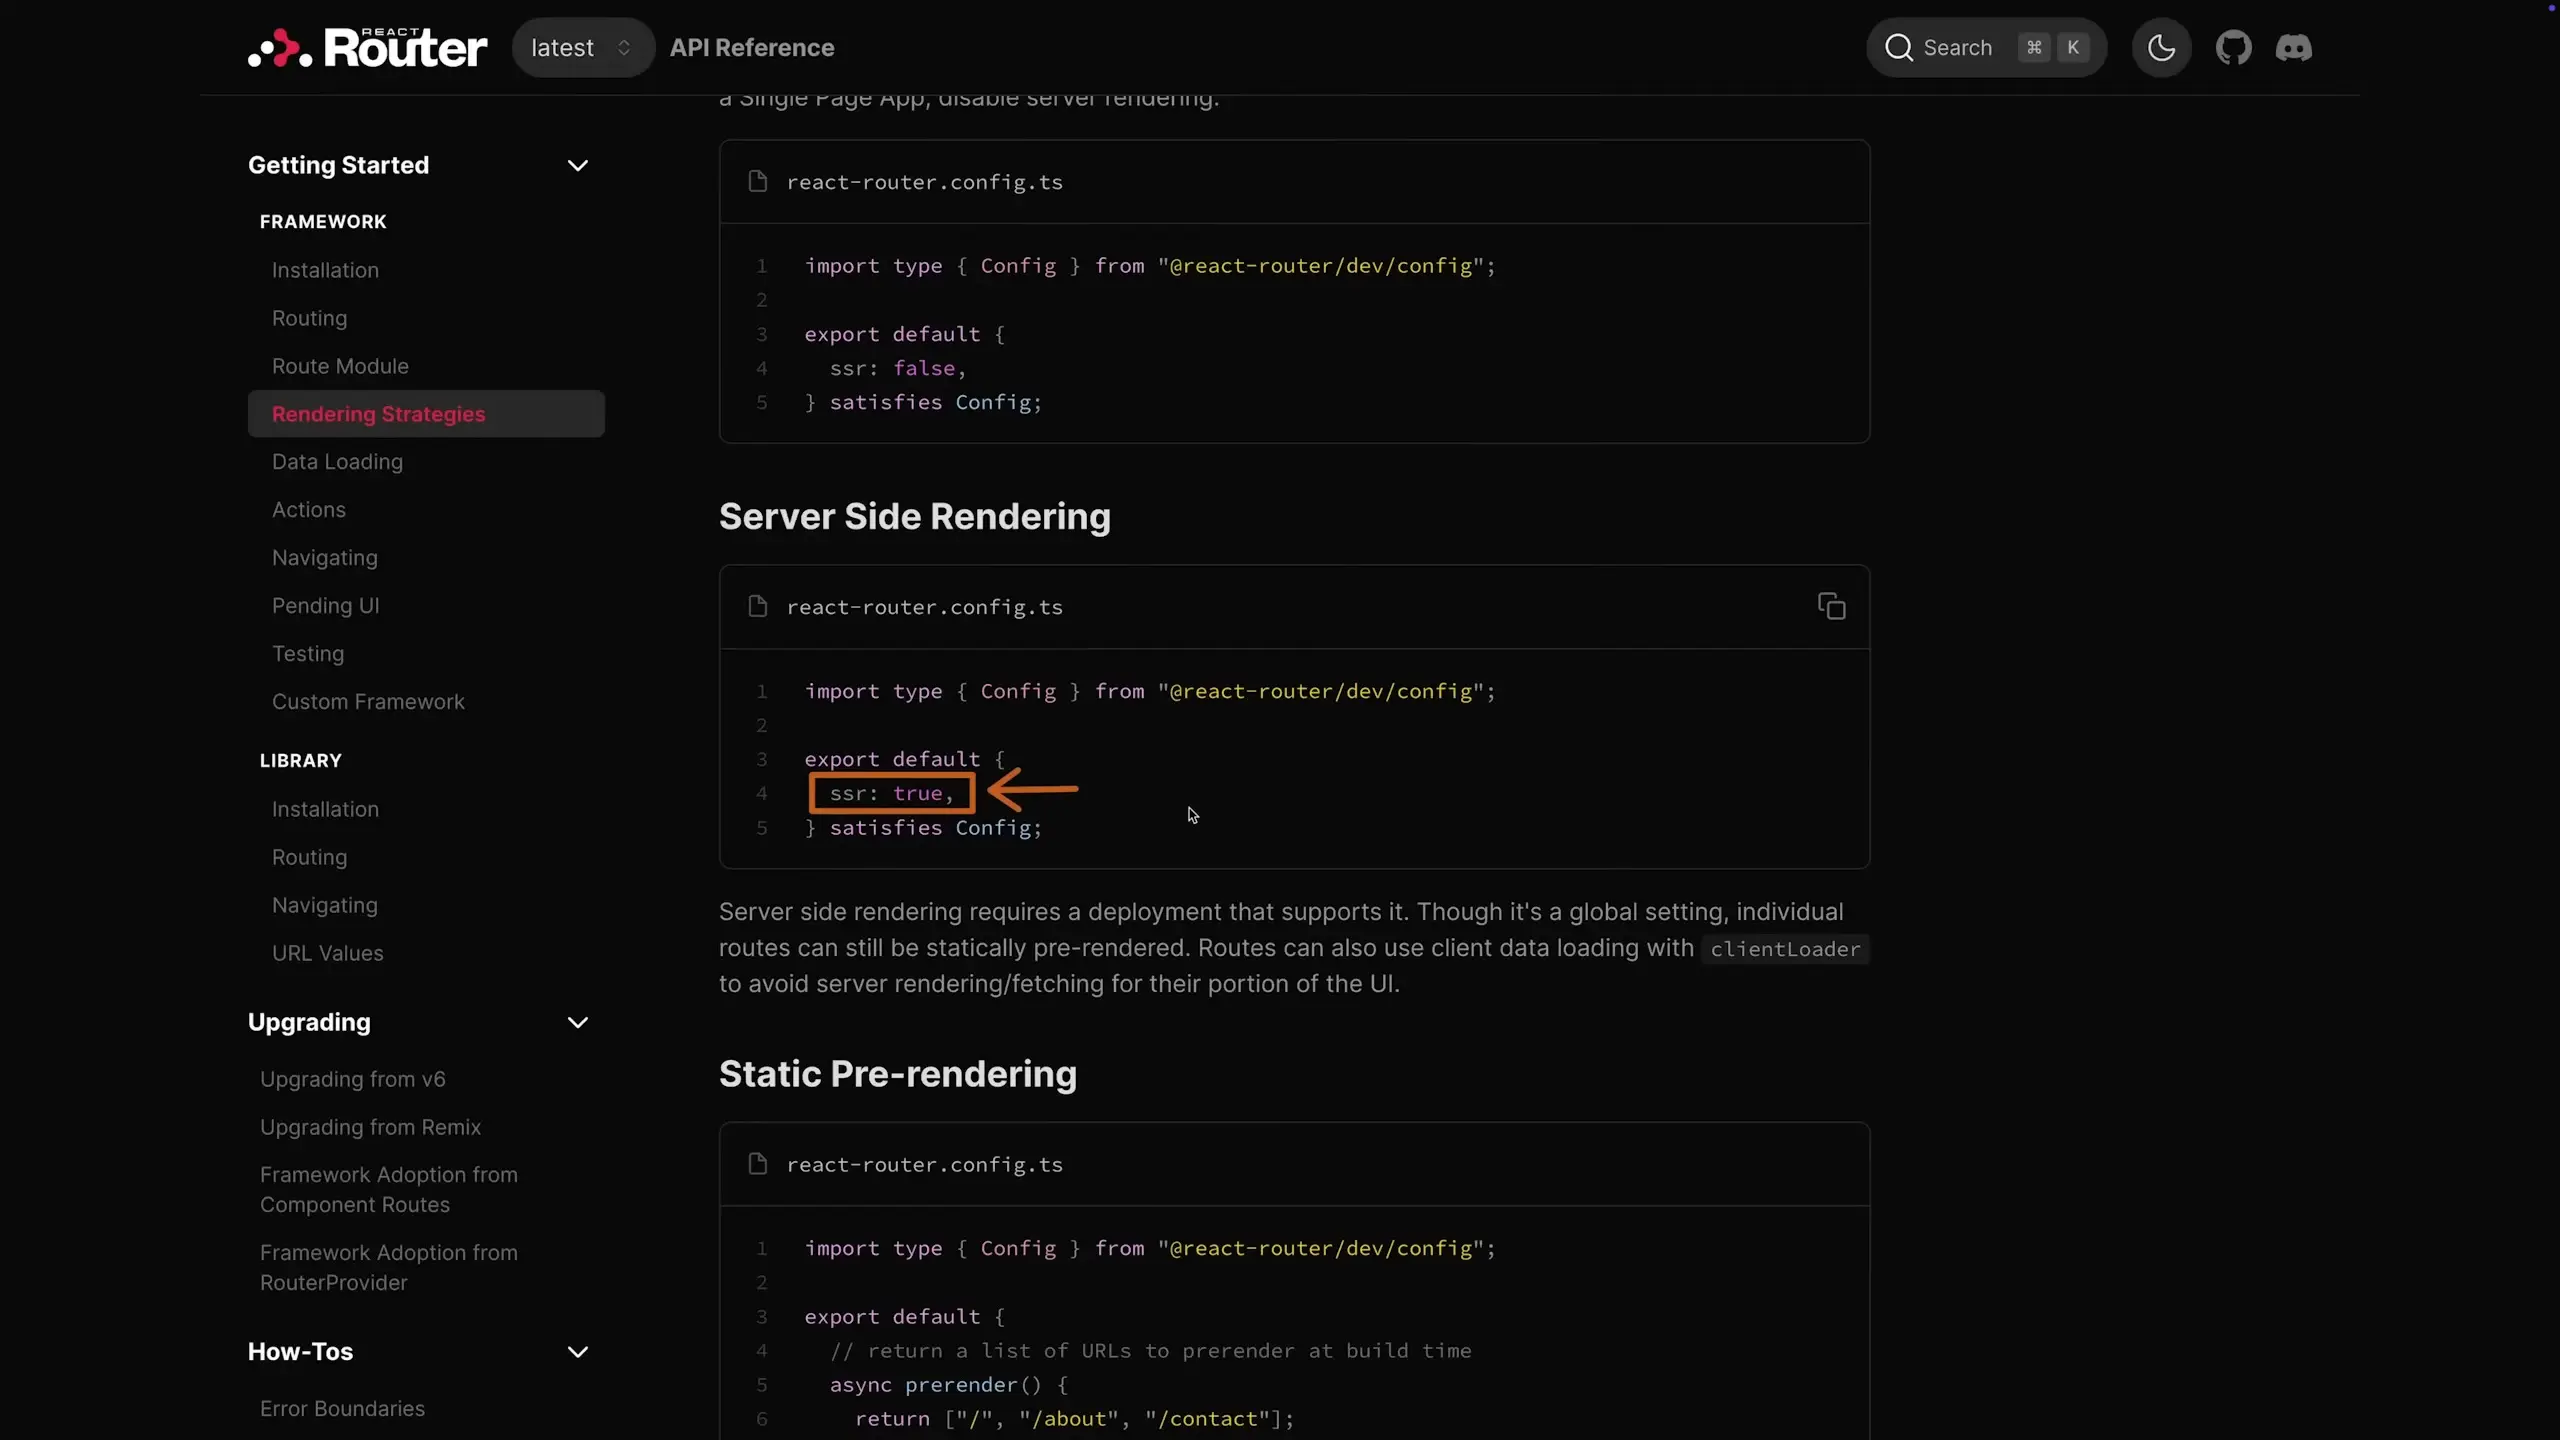Open Library Routing page
Image resolution: width=2560 pixels, height=1440 pixels.
pyautogui.click(x=309, y=857)
